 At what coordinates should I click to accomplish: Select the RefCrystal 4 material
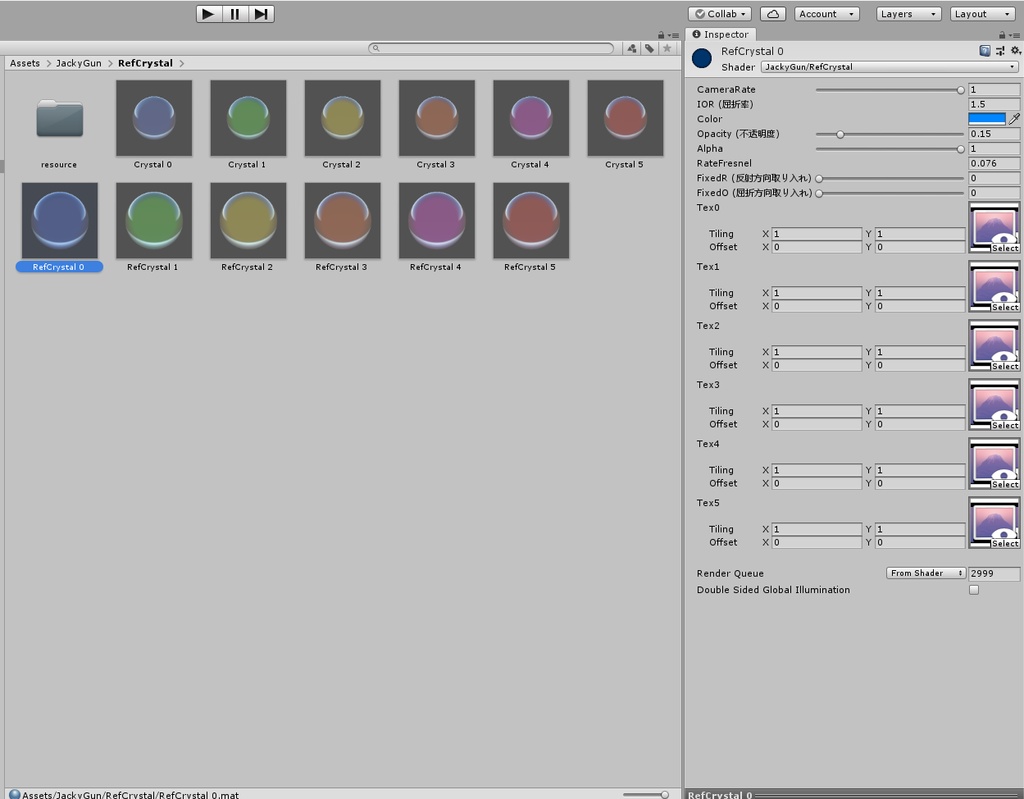click(436, 227)
